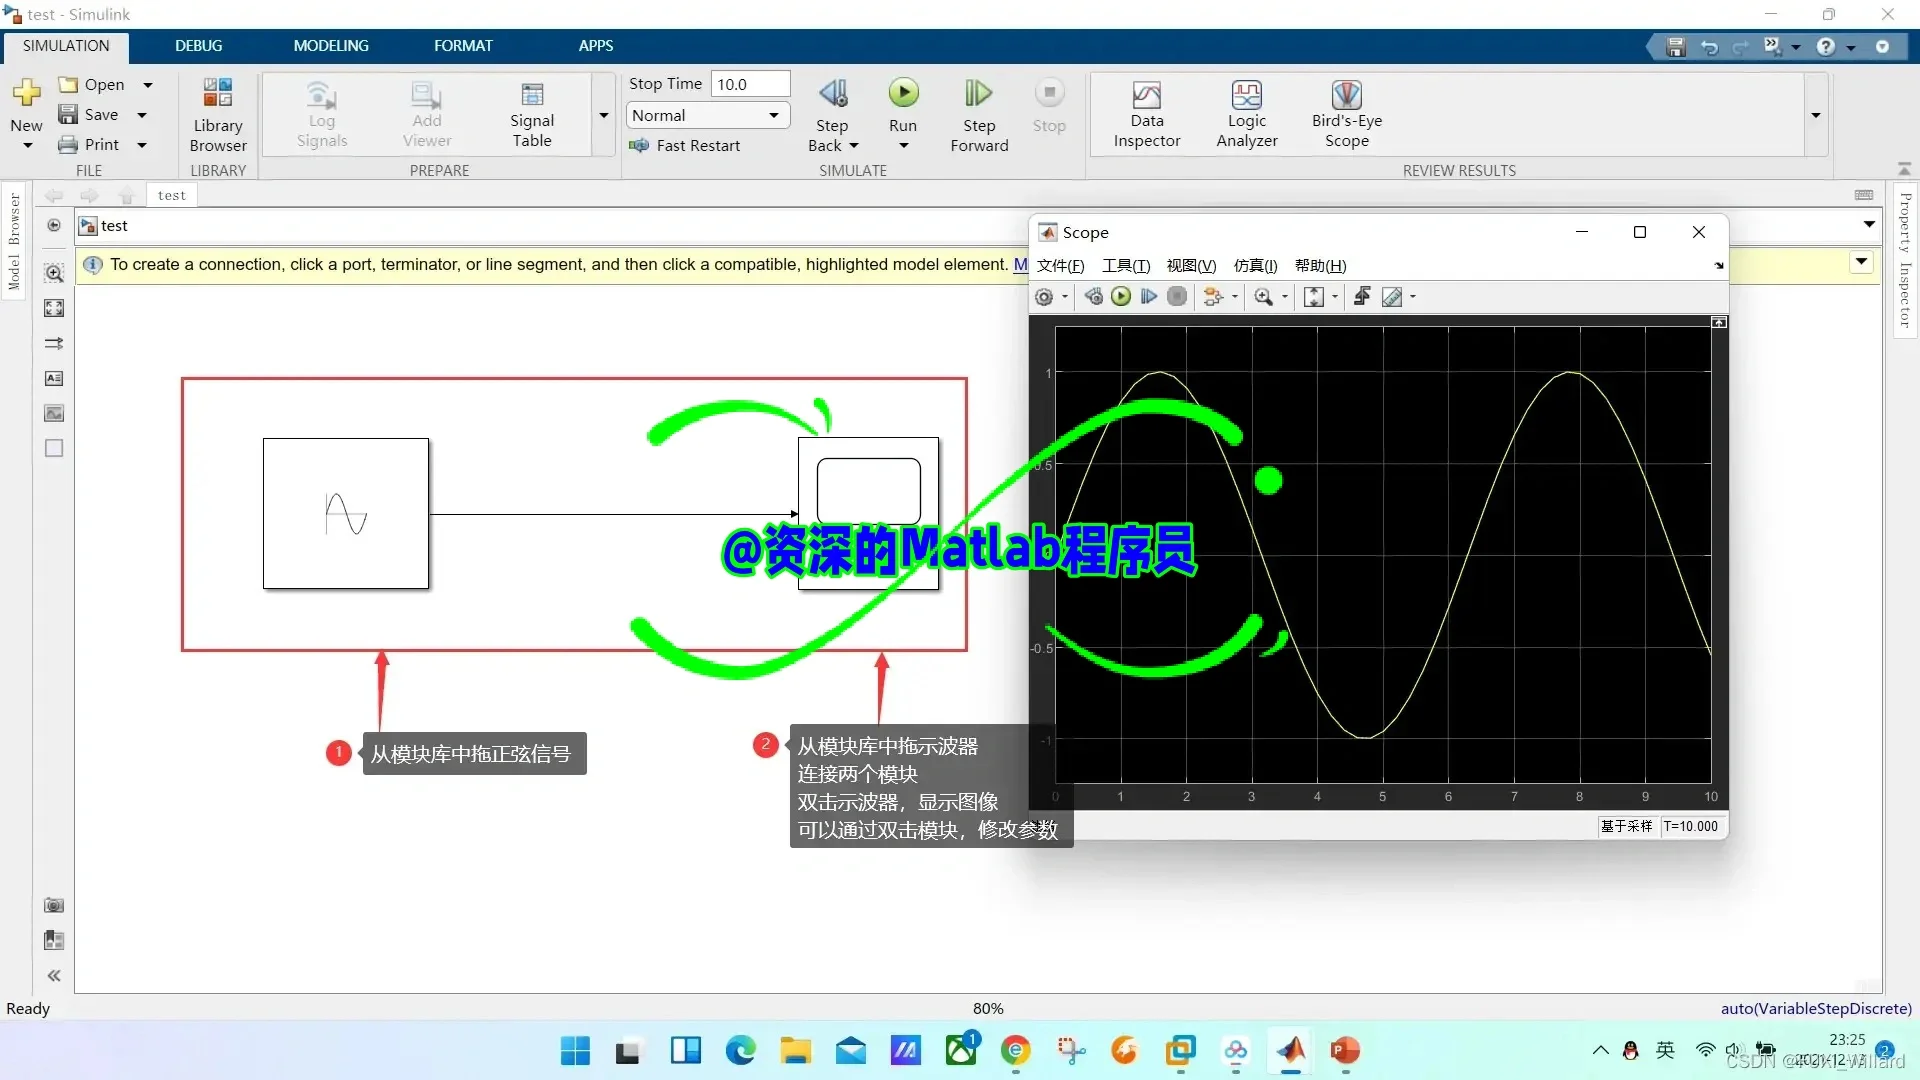This screenshot has height=1080, width=1920.
Task: Launch the Logic Analyzer
Action: coord(1246,96)
